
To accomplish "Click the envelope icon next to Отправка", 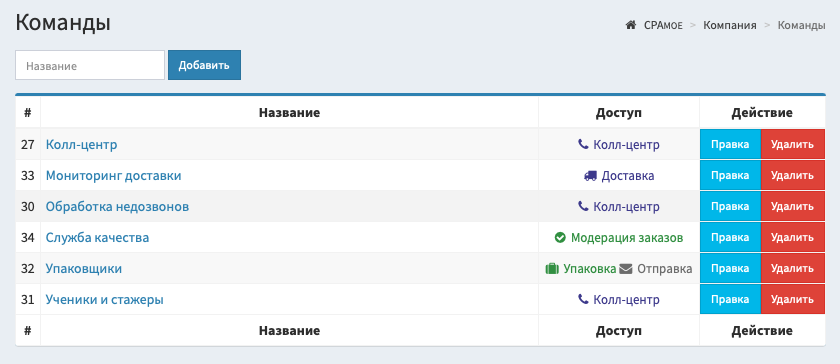I will point(626,269).
